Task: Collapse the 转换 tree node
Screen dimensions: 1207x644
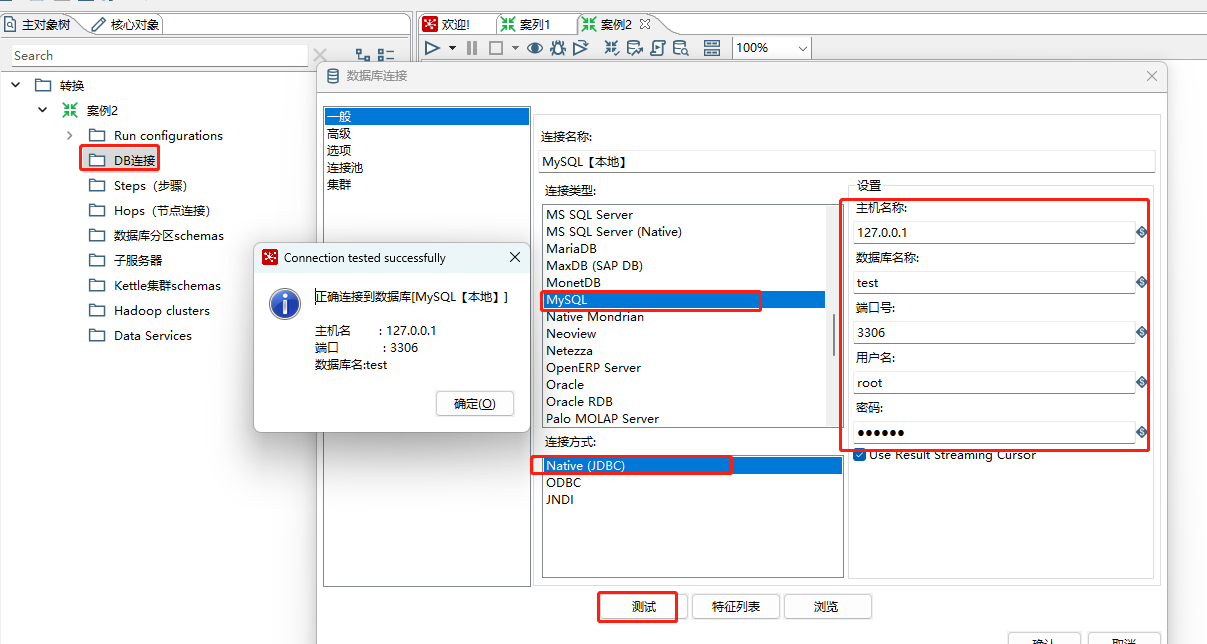Action: point(16,85)
